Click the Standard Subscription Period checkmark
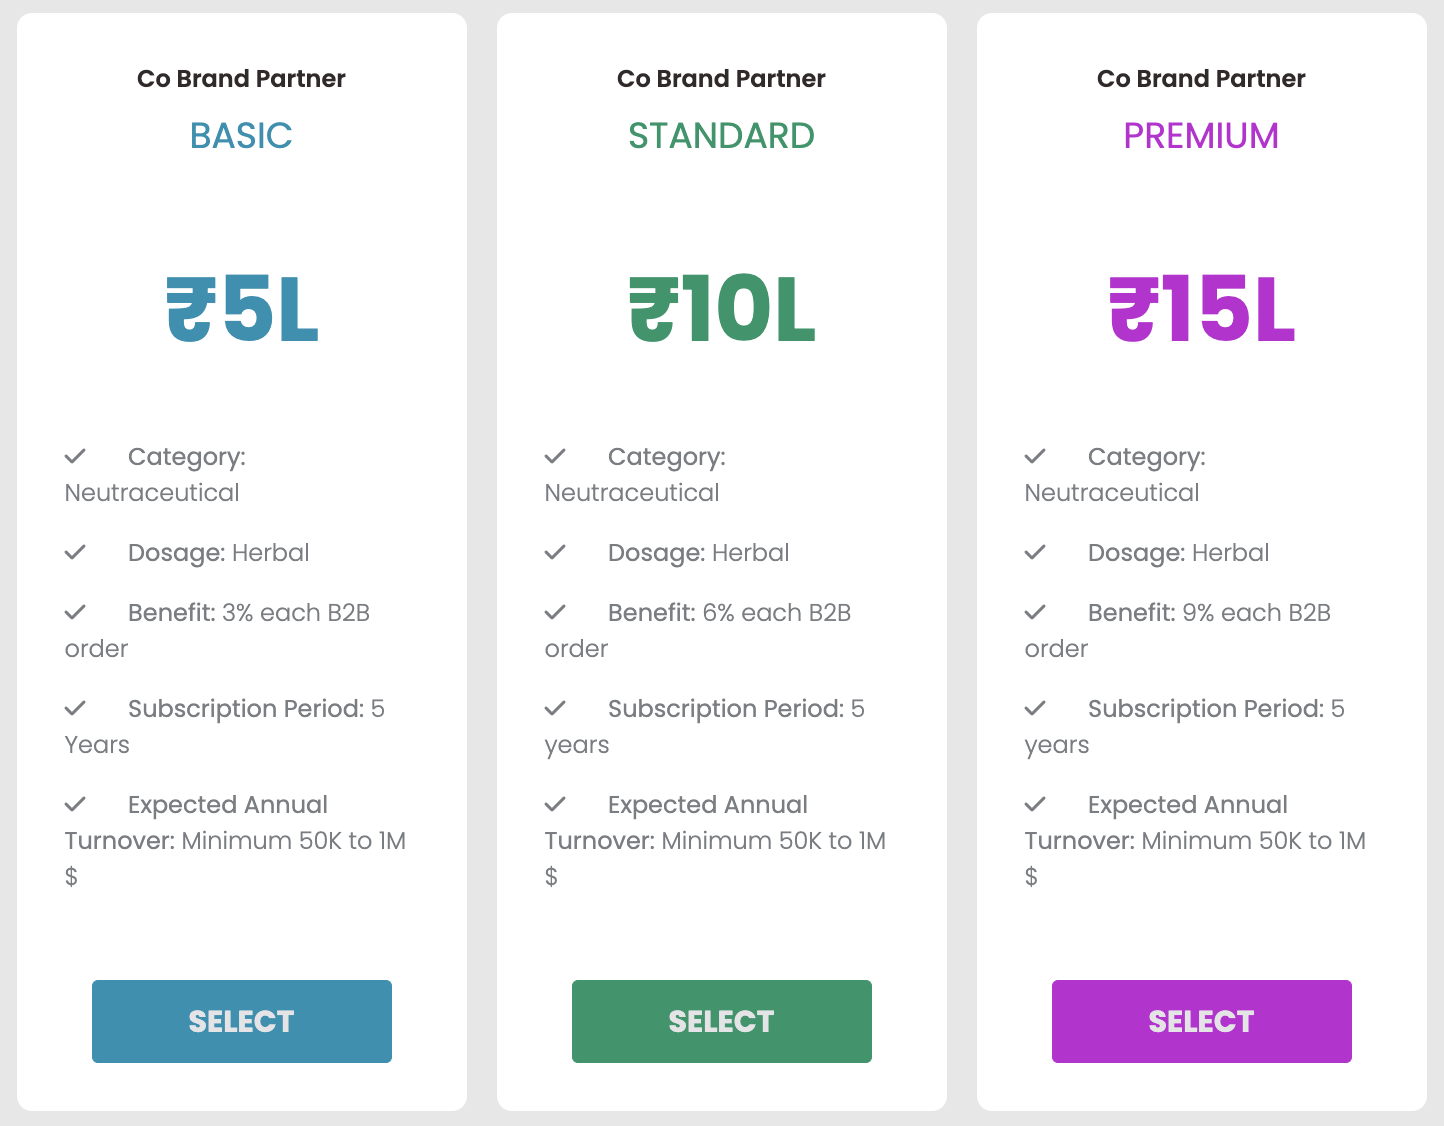The height and width of the screenshot is (1126, 1444). click(556, 709)
